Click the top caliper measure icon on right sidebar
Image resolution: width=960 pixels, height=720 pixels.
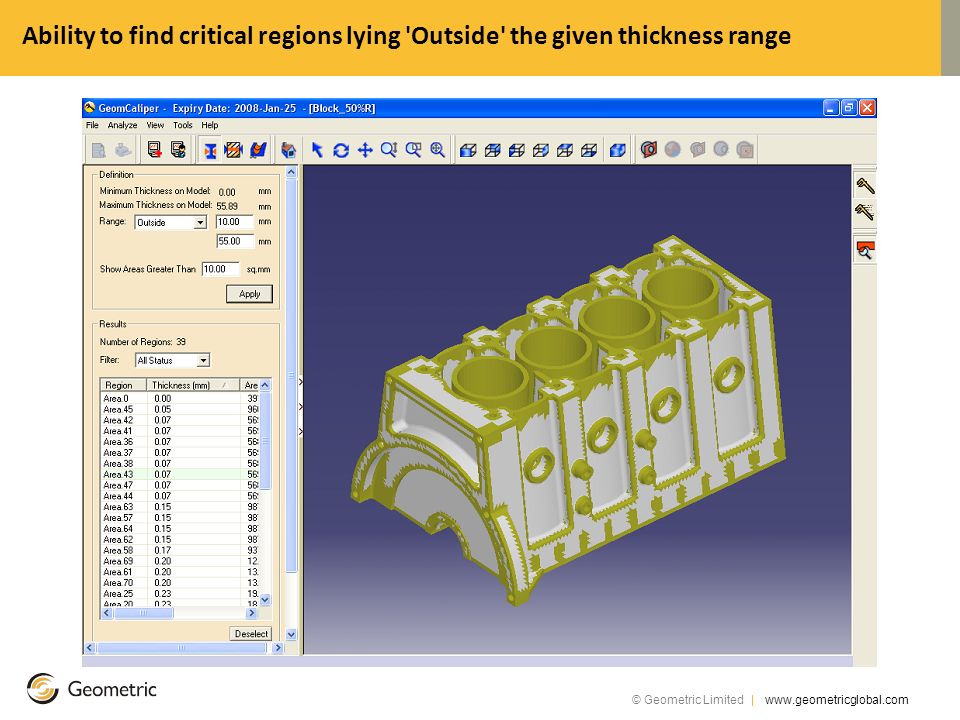coord(864,185)
